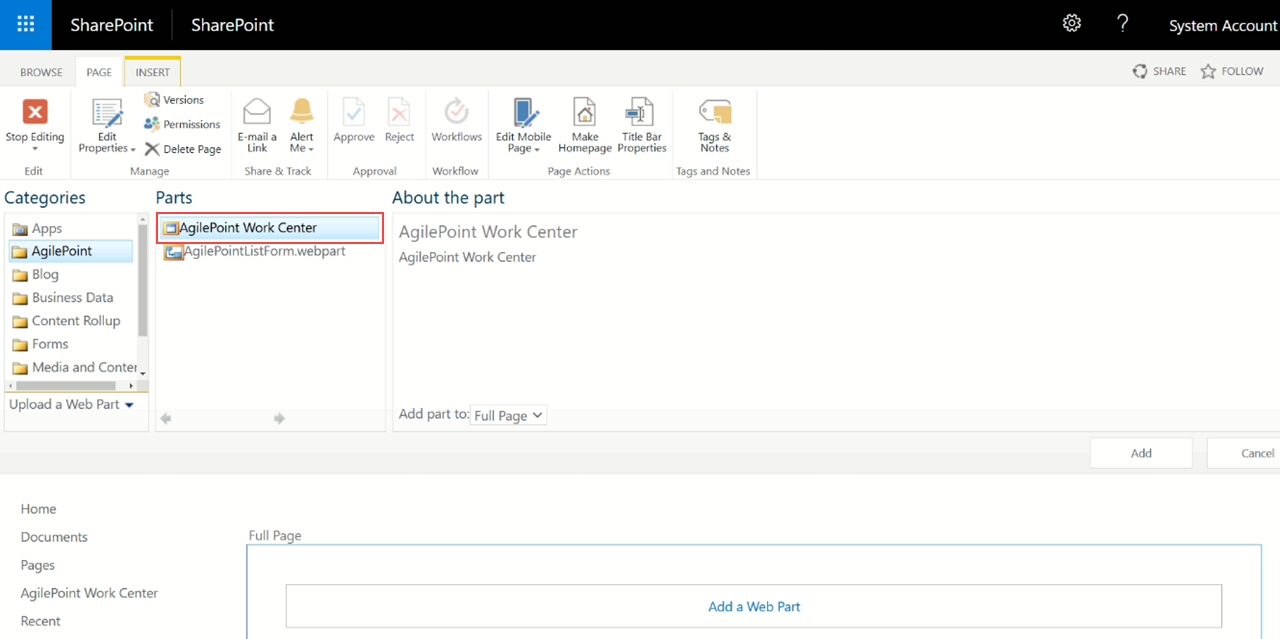This screenshot has height=639, width=1280.
Task: Click the Title Bar Properties icon
Action: pyautogui.click(x=639, y=112)
